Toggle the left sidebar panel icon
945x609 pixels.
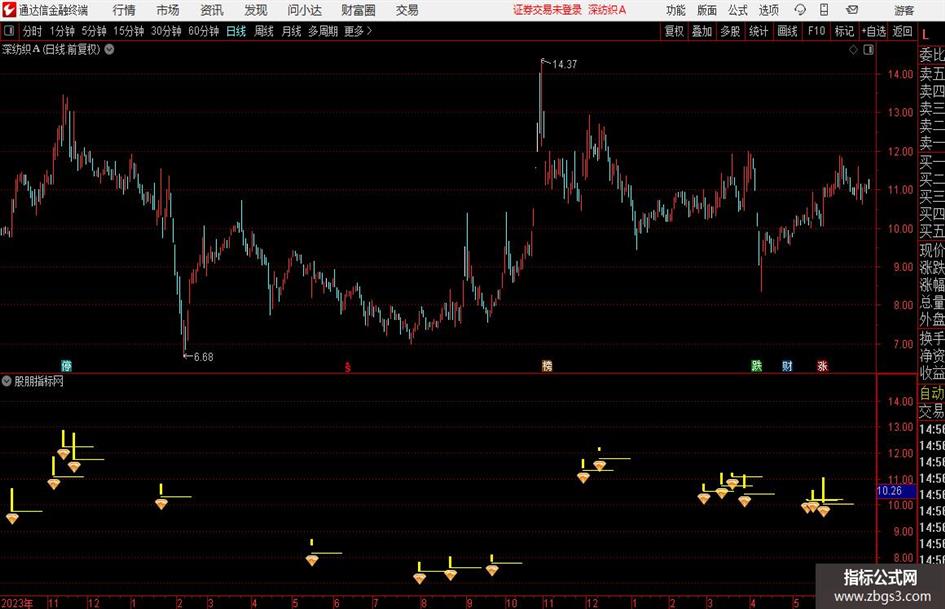coord(9,31)
